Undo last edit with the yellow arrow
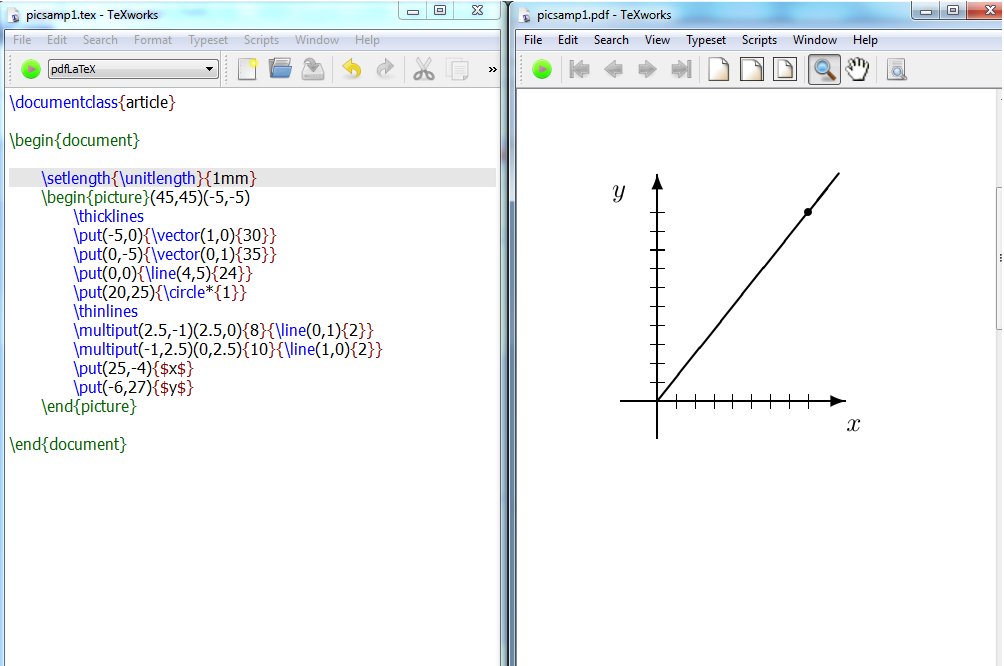 point(352,69)
